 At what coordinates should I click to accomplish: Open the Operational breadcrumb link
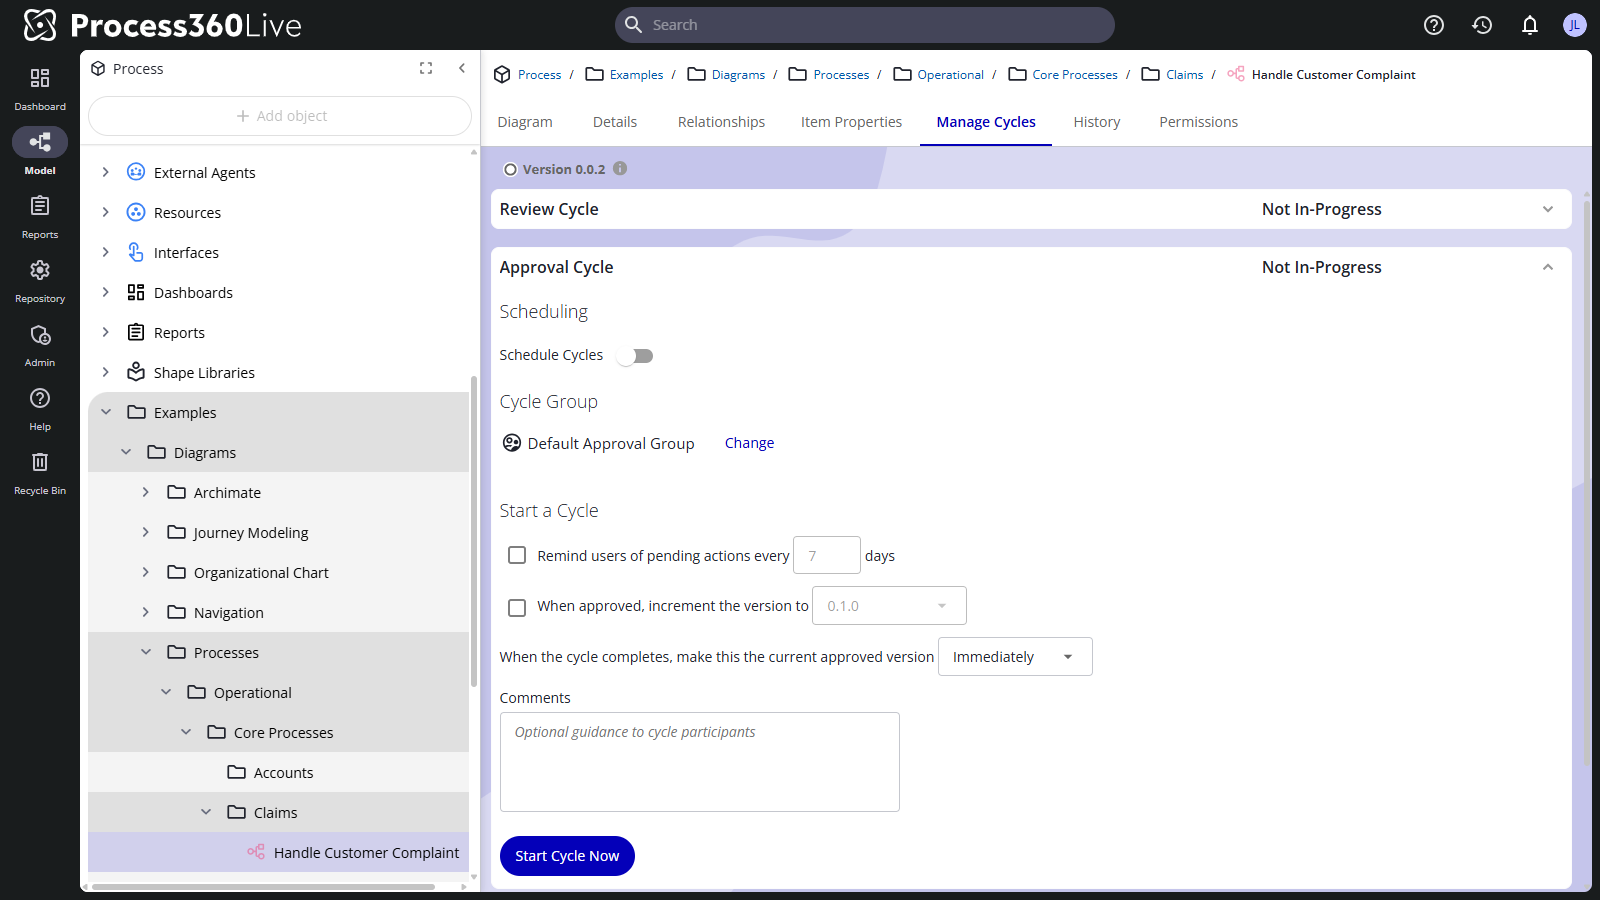pos(950,74)
